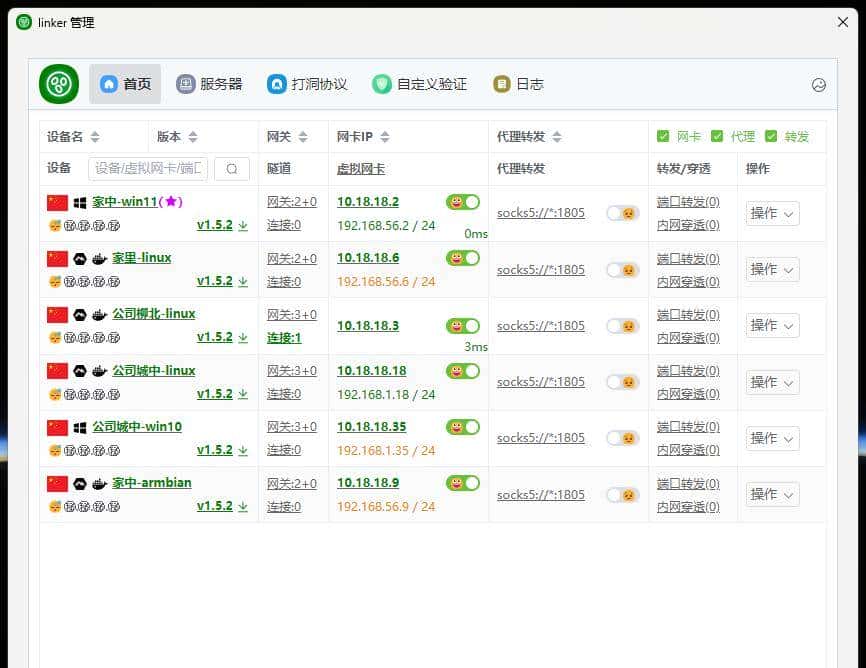Click the linker logo icon top left
Viewport: 866px width, 668px height.
[58, 84]
